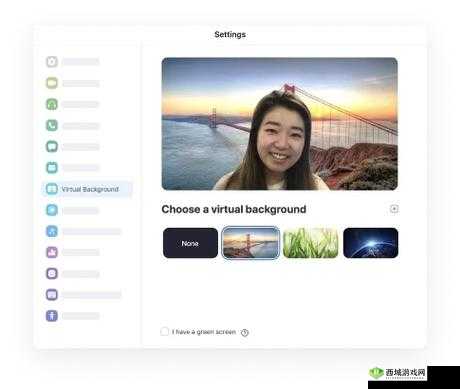Select the yellow-green video camera sidebar icon
The image size is (460, 389).
(x=52, y=83)
